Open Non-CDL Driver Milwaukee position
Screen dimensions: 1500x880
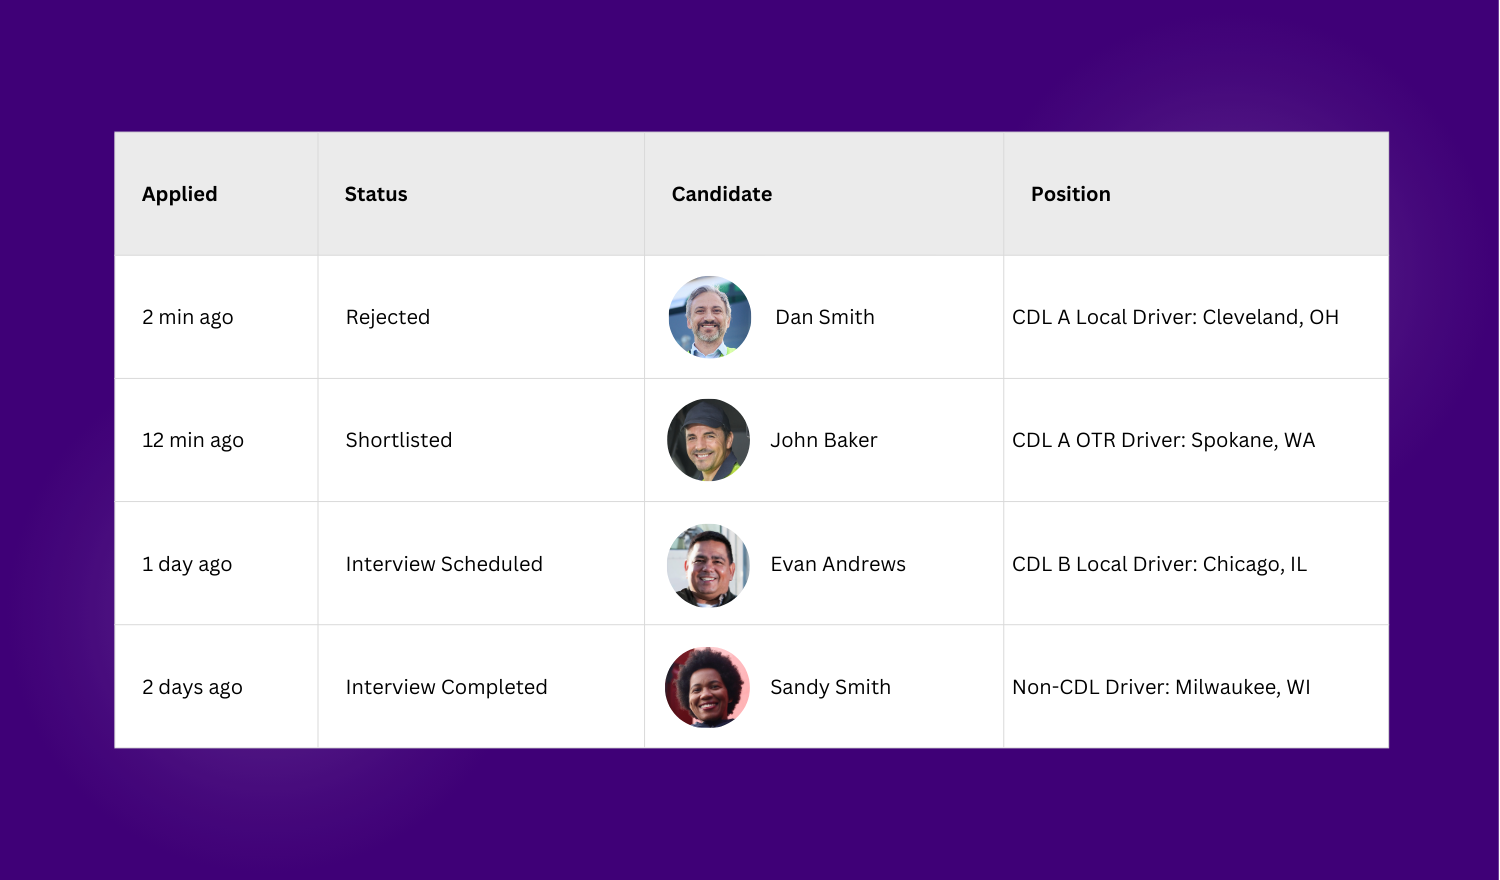[x=1161, y=687]
